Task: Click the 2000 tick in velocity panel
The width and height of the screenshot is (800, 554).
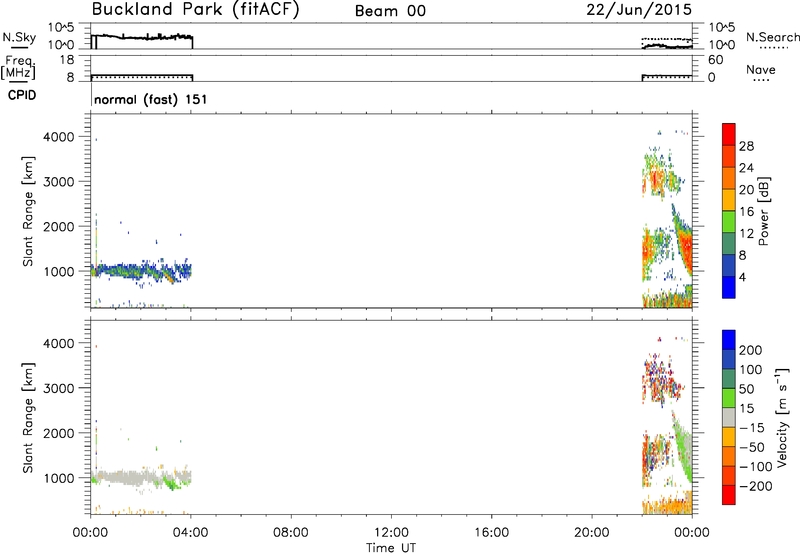Action: (x=59, y=433)
